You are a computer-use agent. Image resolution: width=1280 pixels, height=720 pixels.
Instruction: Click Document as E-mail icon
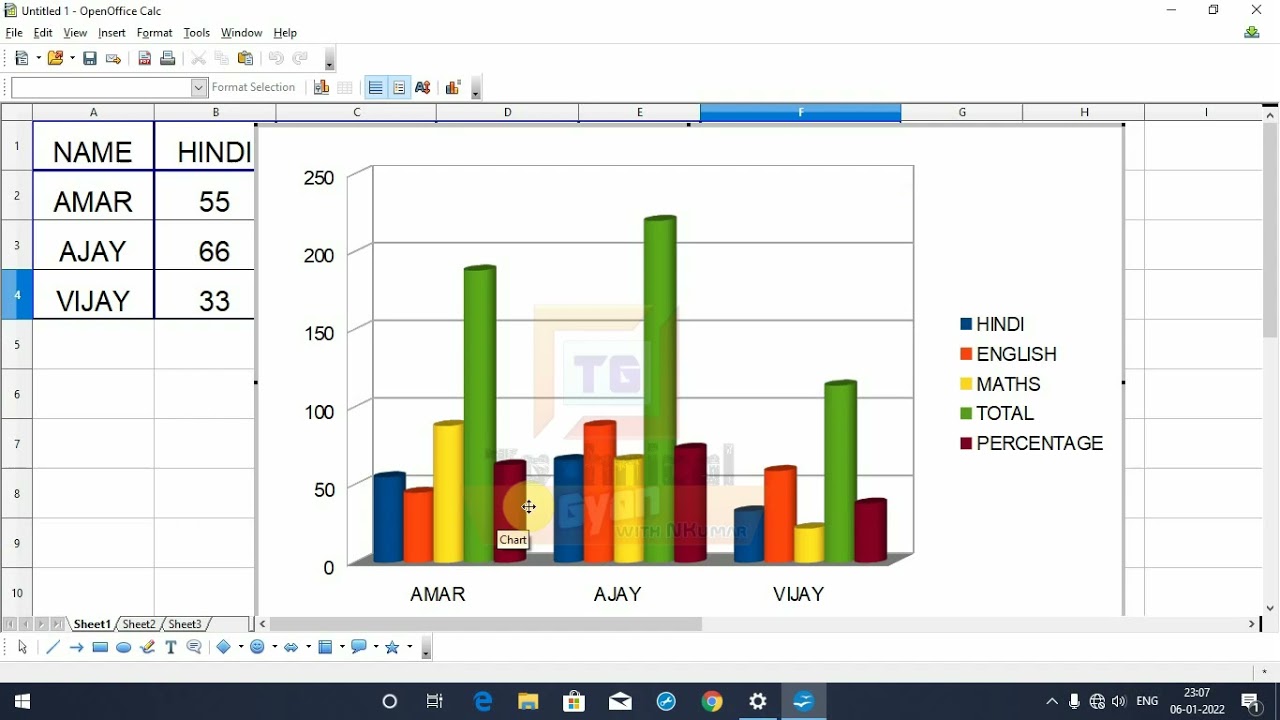pos(114,59)
